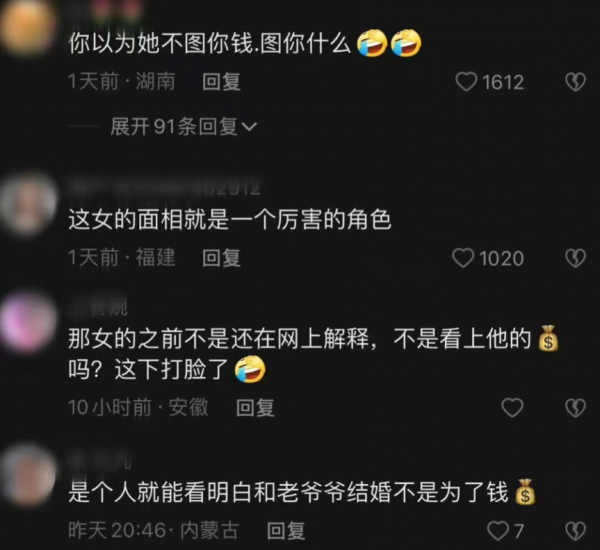This screenshot has height=550, width=600.
Task: Like the Hunan comment with 1612 likes
Action: click(x=466, y=82)
